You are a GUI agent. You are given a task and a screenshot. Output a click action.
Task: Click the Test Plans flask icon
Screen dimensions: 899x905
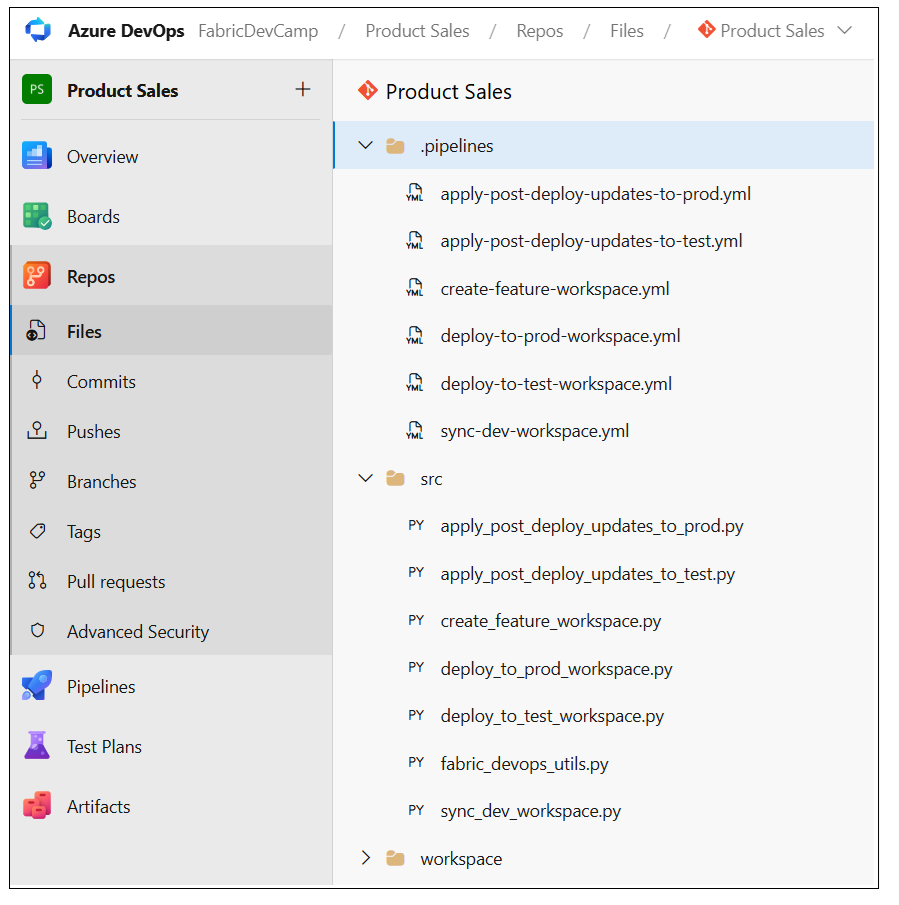[37, 746]
